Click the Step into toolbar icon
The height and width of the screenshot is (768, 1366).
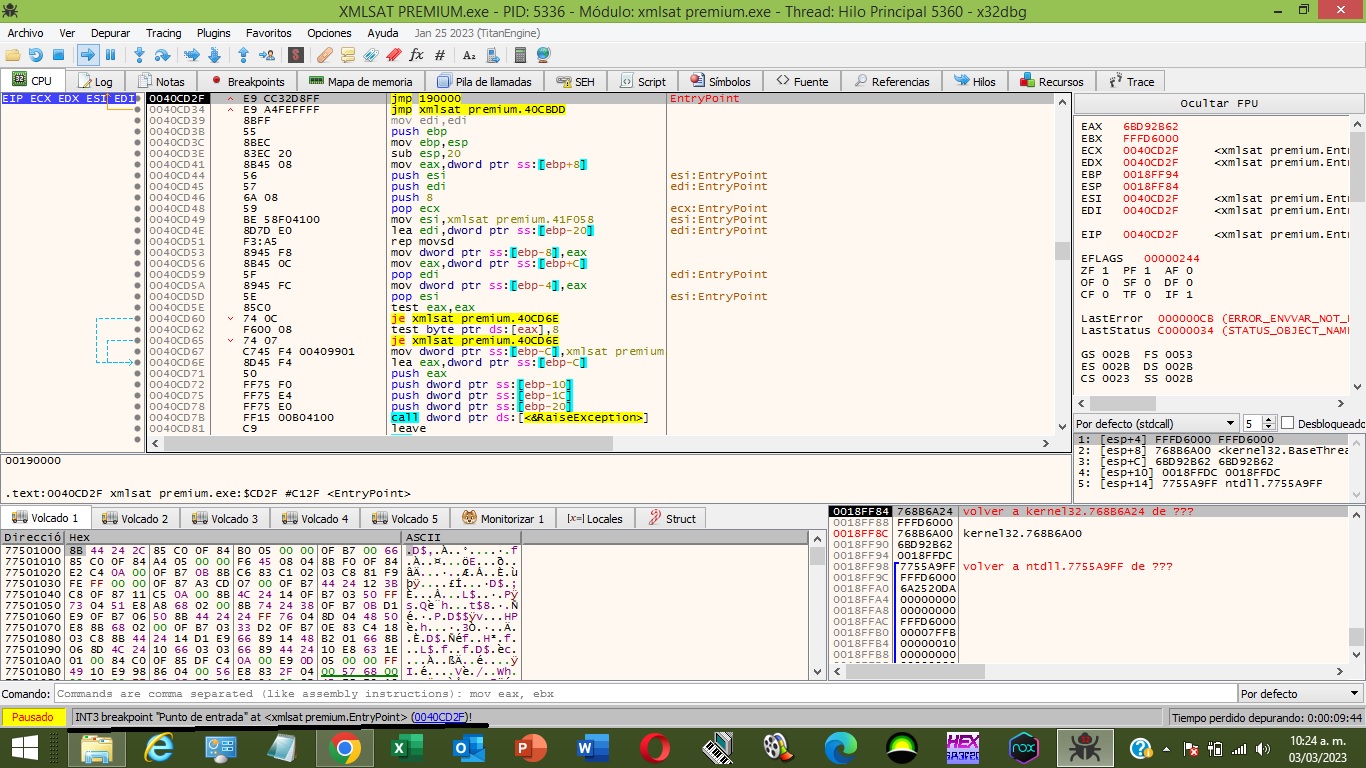pos(139,55)
